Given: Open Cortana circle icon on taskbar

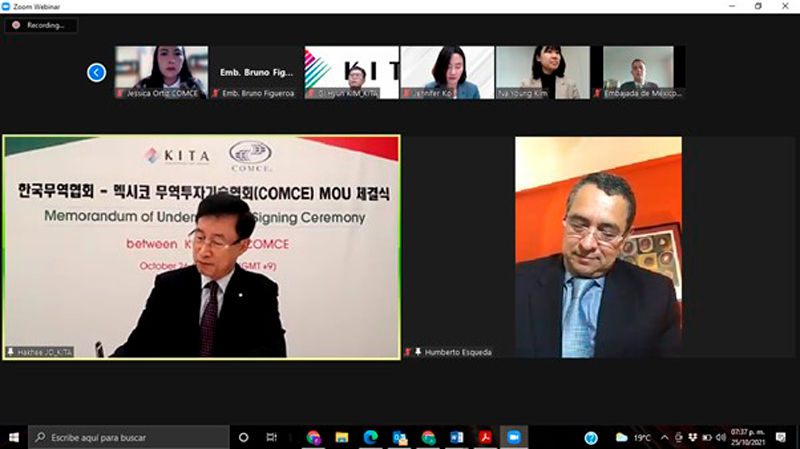Looking at the screenshot, I should coord(243,437).
